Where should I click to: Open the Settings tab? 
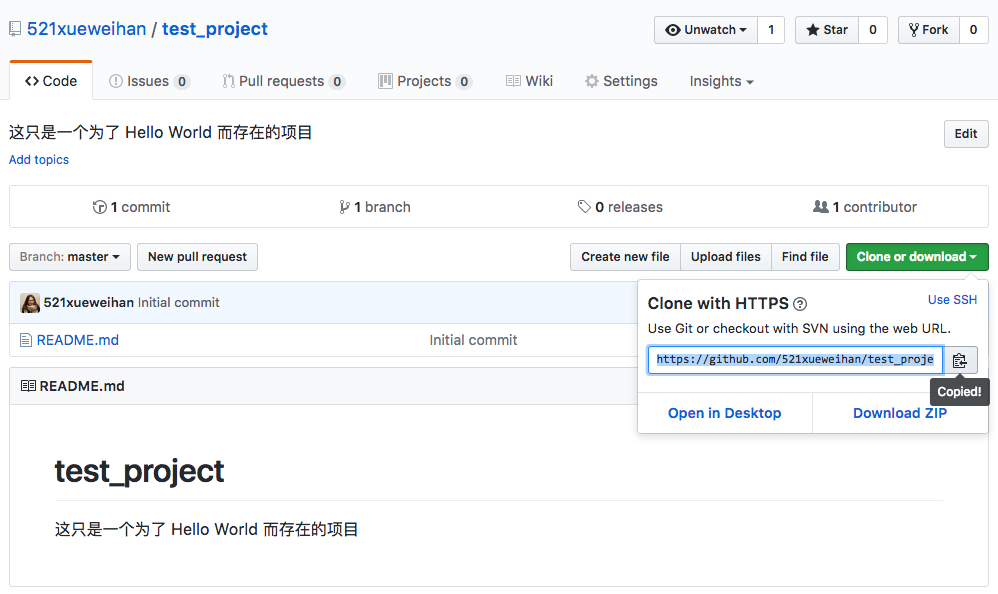(x=621, y=81)
